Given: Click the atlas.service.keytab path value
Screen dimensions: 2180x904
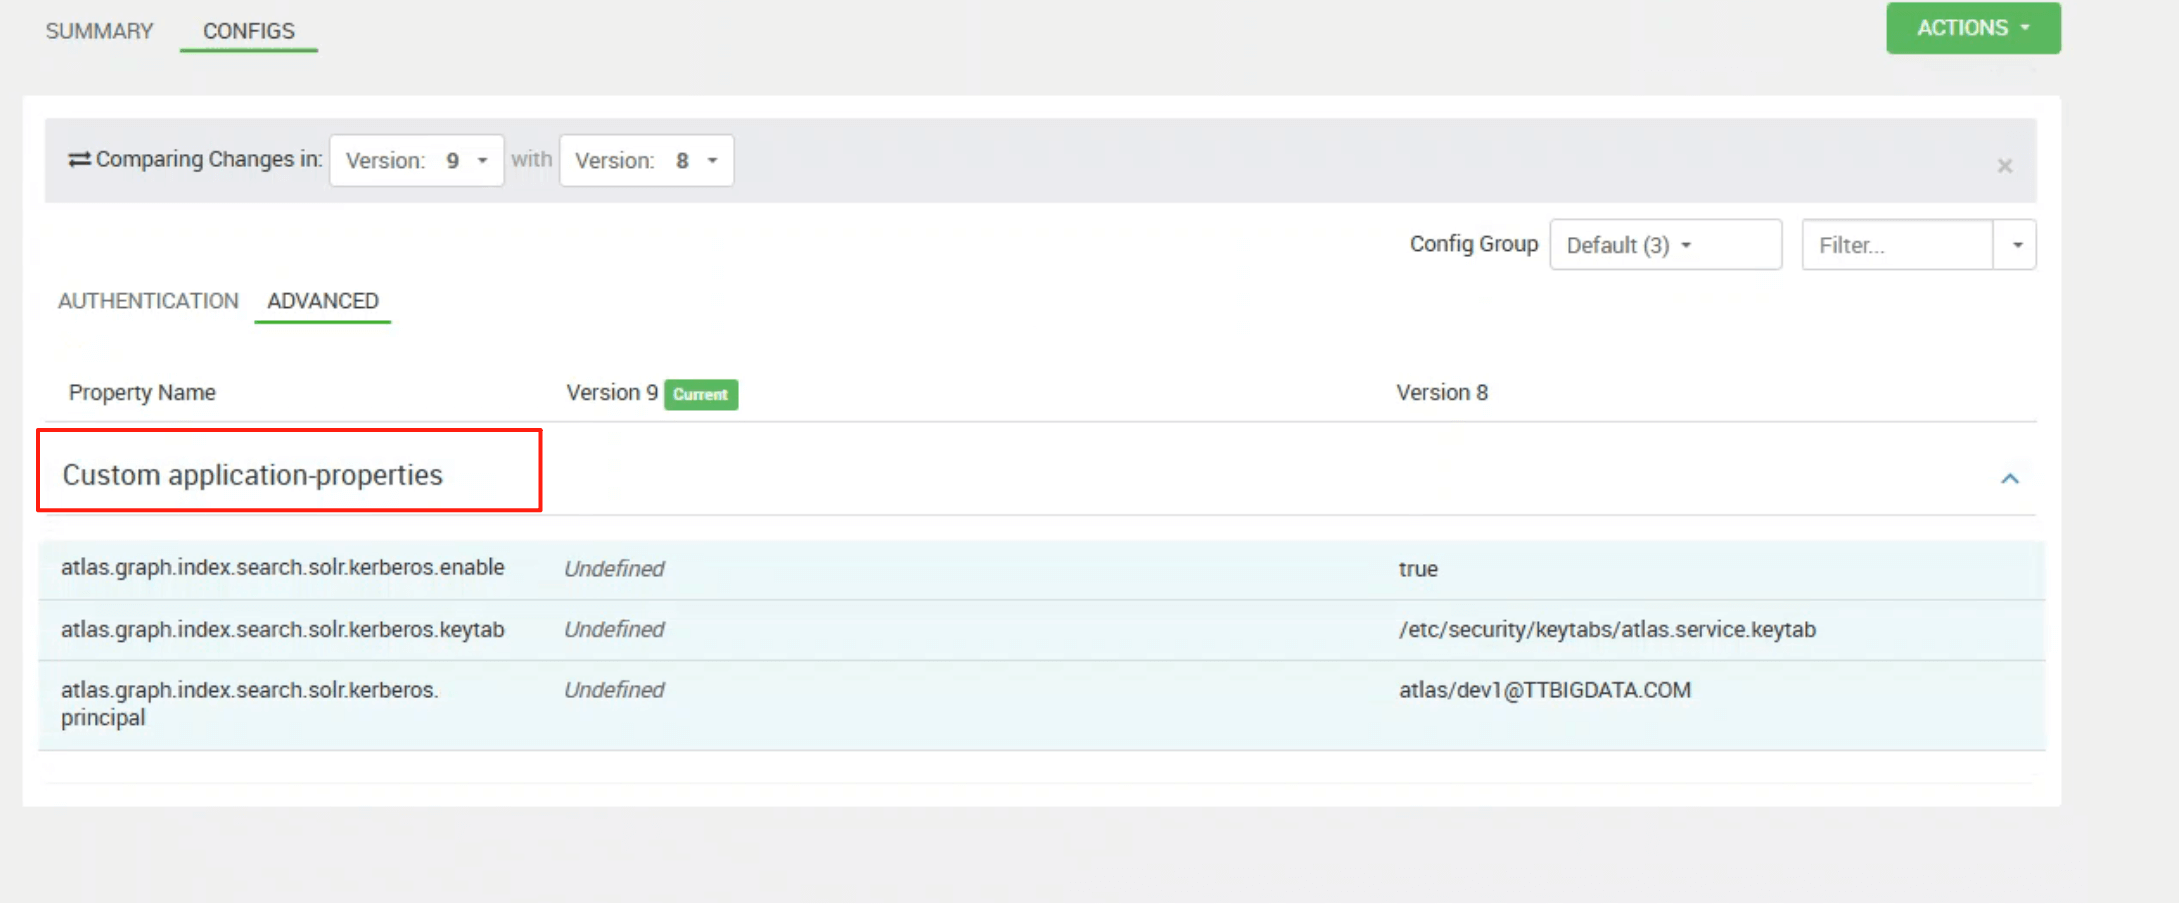Looking at the screenshot, I should point(1606,630).
